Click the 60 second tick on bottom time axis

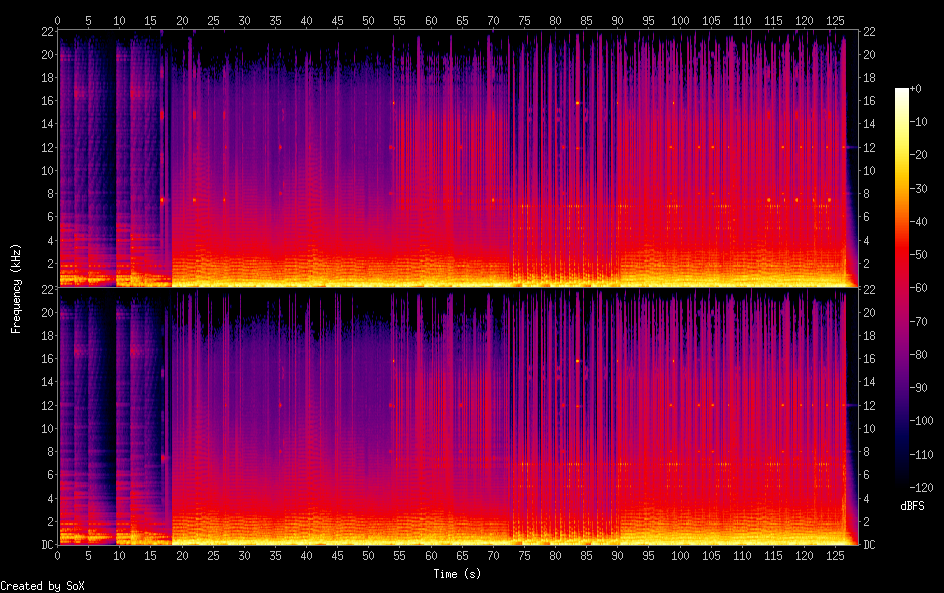tap(430, 556)
